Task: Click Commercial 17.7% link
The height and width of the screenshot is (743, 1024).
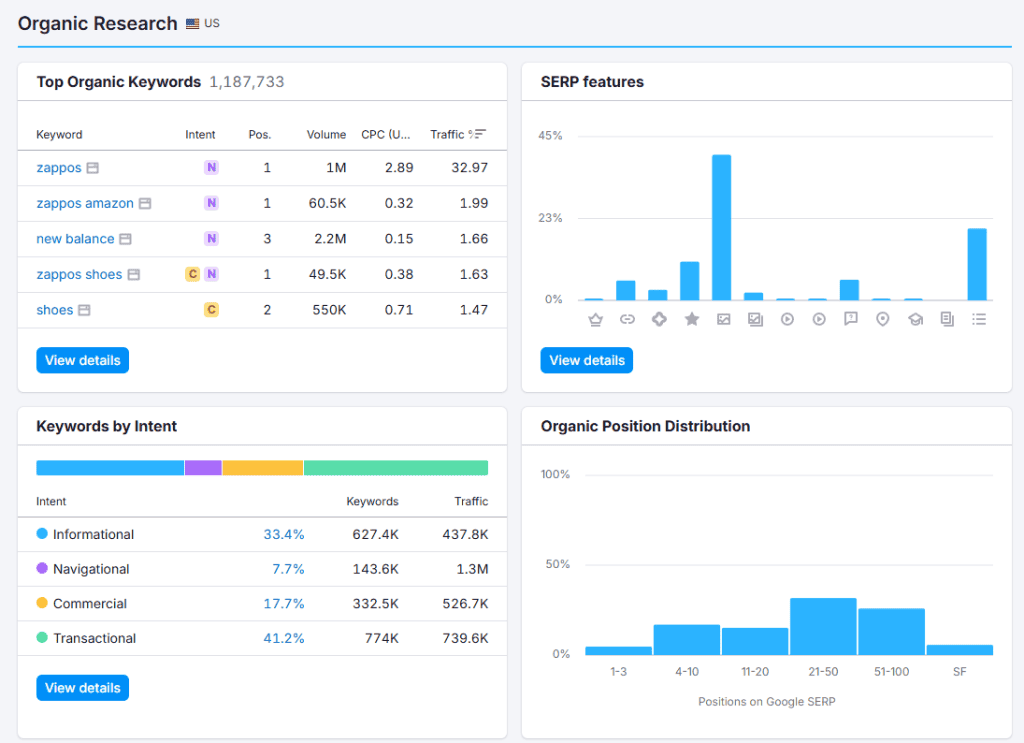Action: [x=284, y=603]
